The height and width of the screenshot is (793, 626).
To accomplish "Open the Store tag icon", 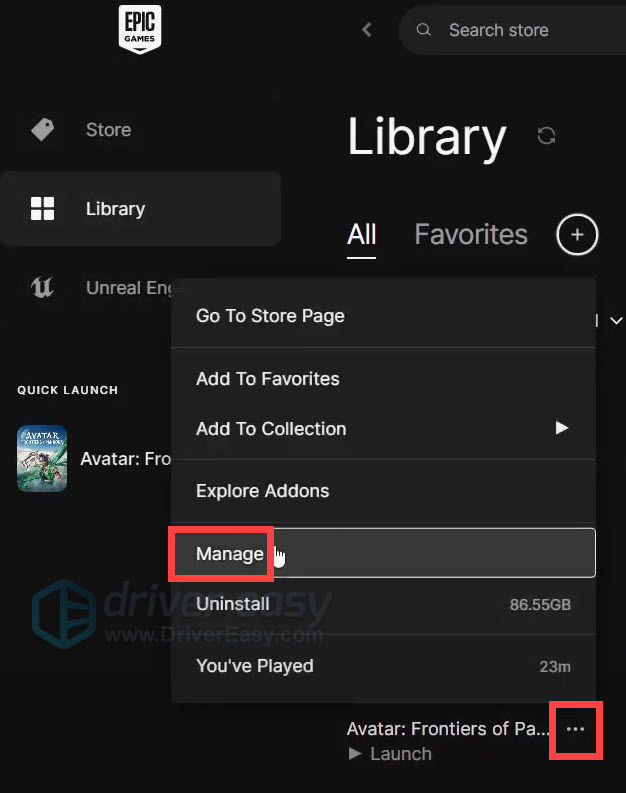I will coord(42,129).
